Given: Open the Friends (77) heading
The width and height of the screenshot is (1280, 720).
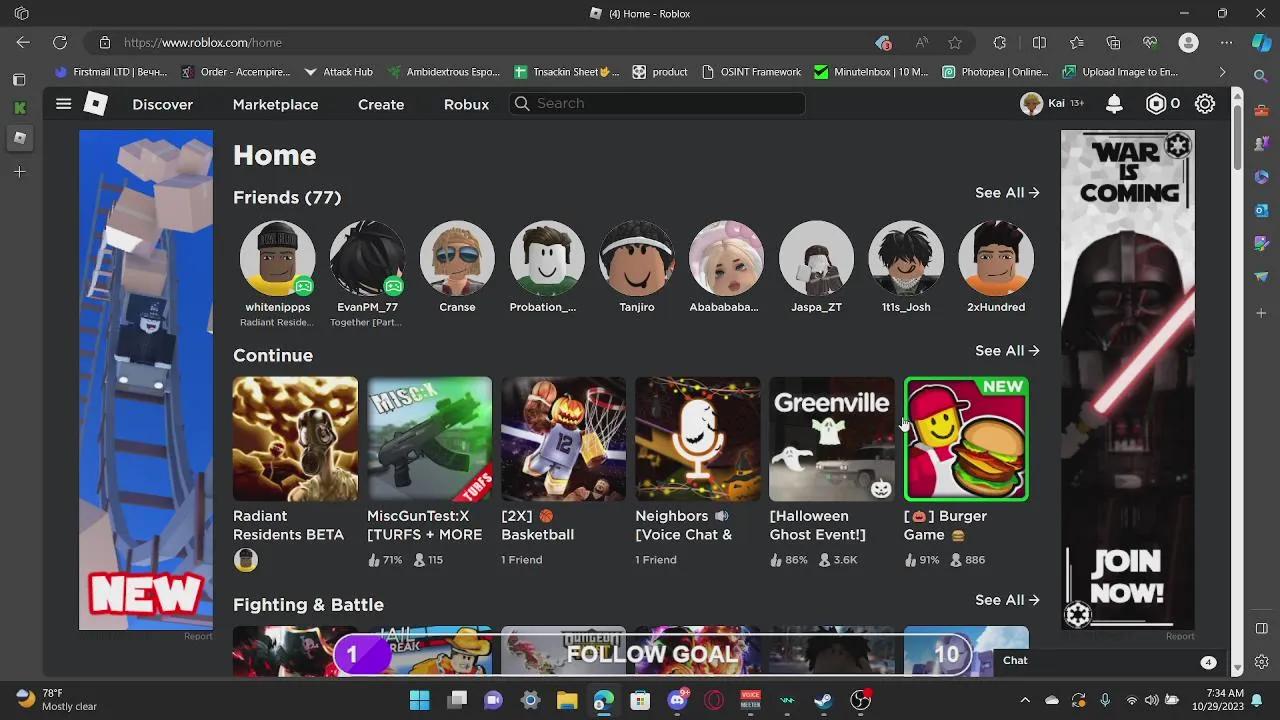Looking at the screenshot, I should [287, 197].
